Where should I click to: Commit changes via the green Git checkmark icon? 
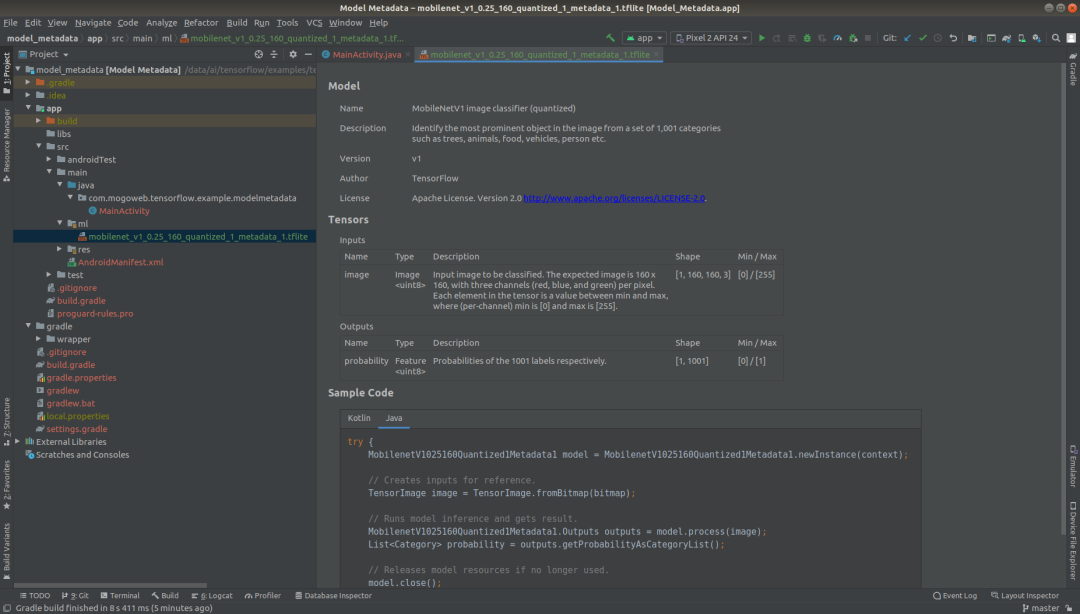[x=923, y=38]
